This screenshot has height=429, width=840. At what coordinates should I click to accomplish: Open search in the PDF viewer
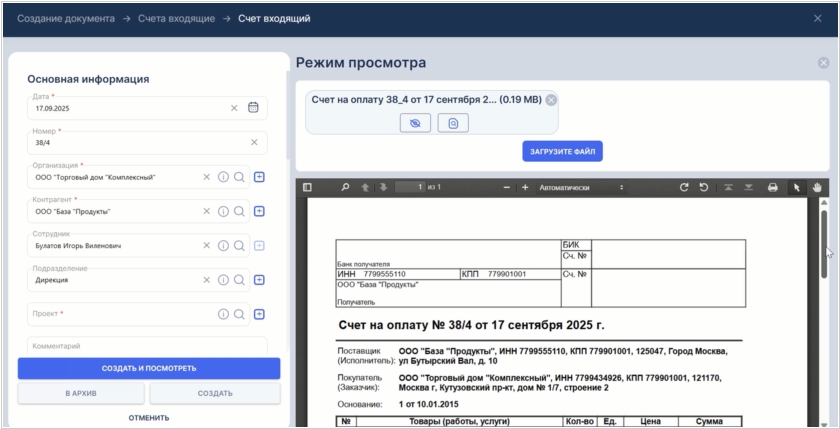(x=345, y=187)
